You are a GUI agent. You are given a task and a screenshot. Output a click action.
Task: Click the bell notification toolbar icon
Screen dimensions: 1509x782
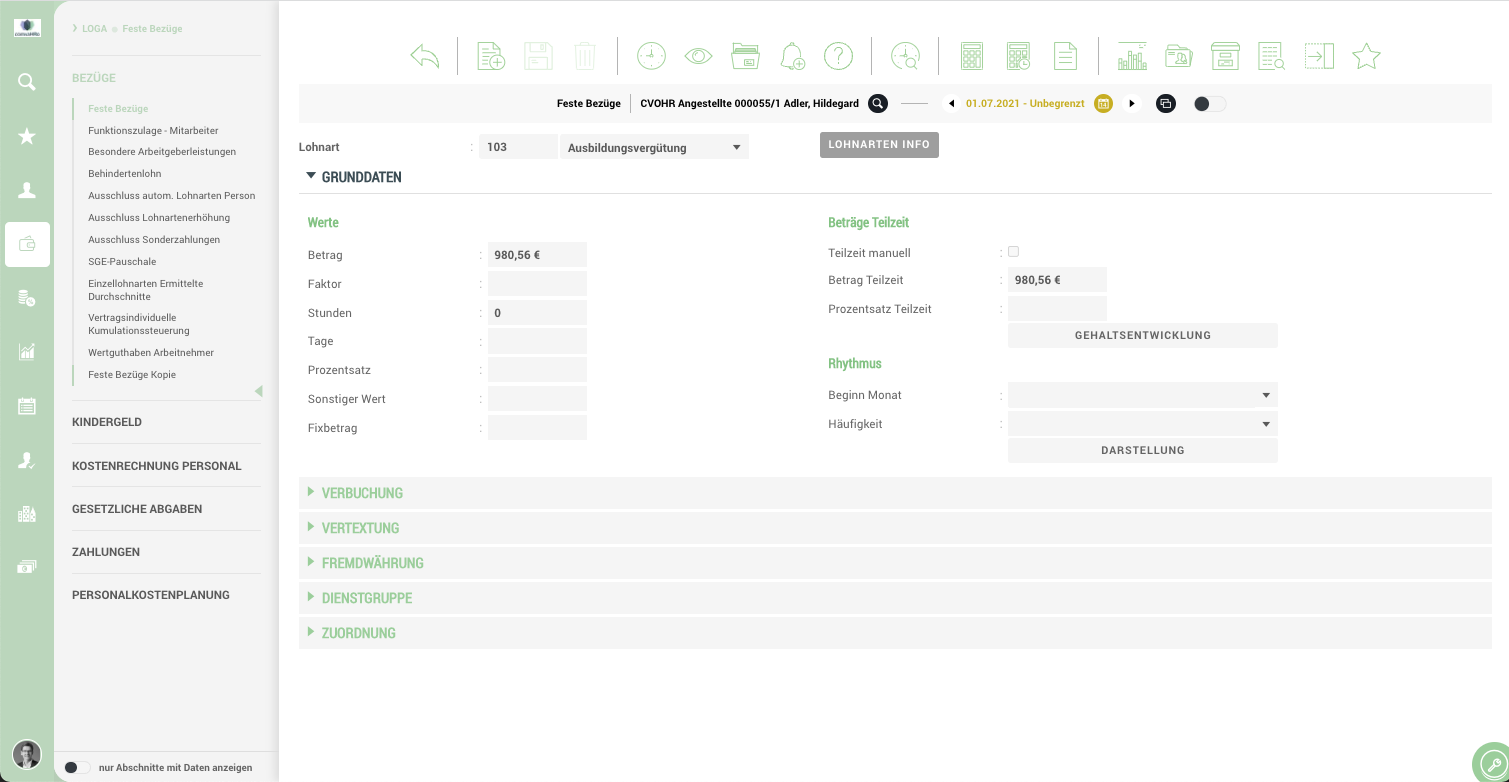792,56
